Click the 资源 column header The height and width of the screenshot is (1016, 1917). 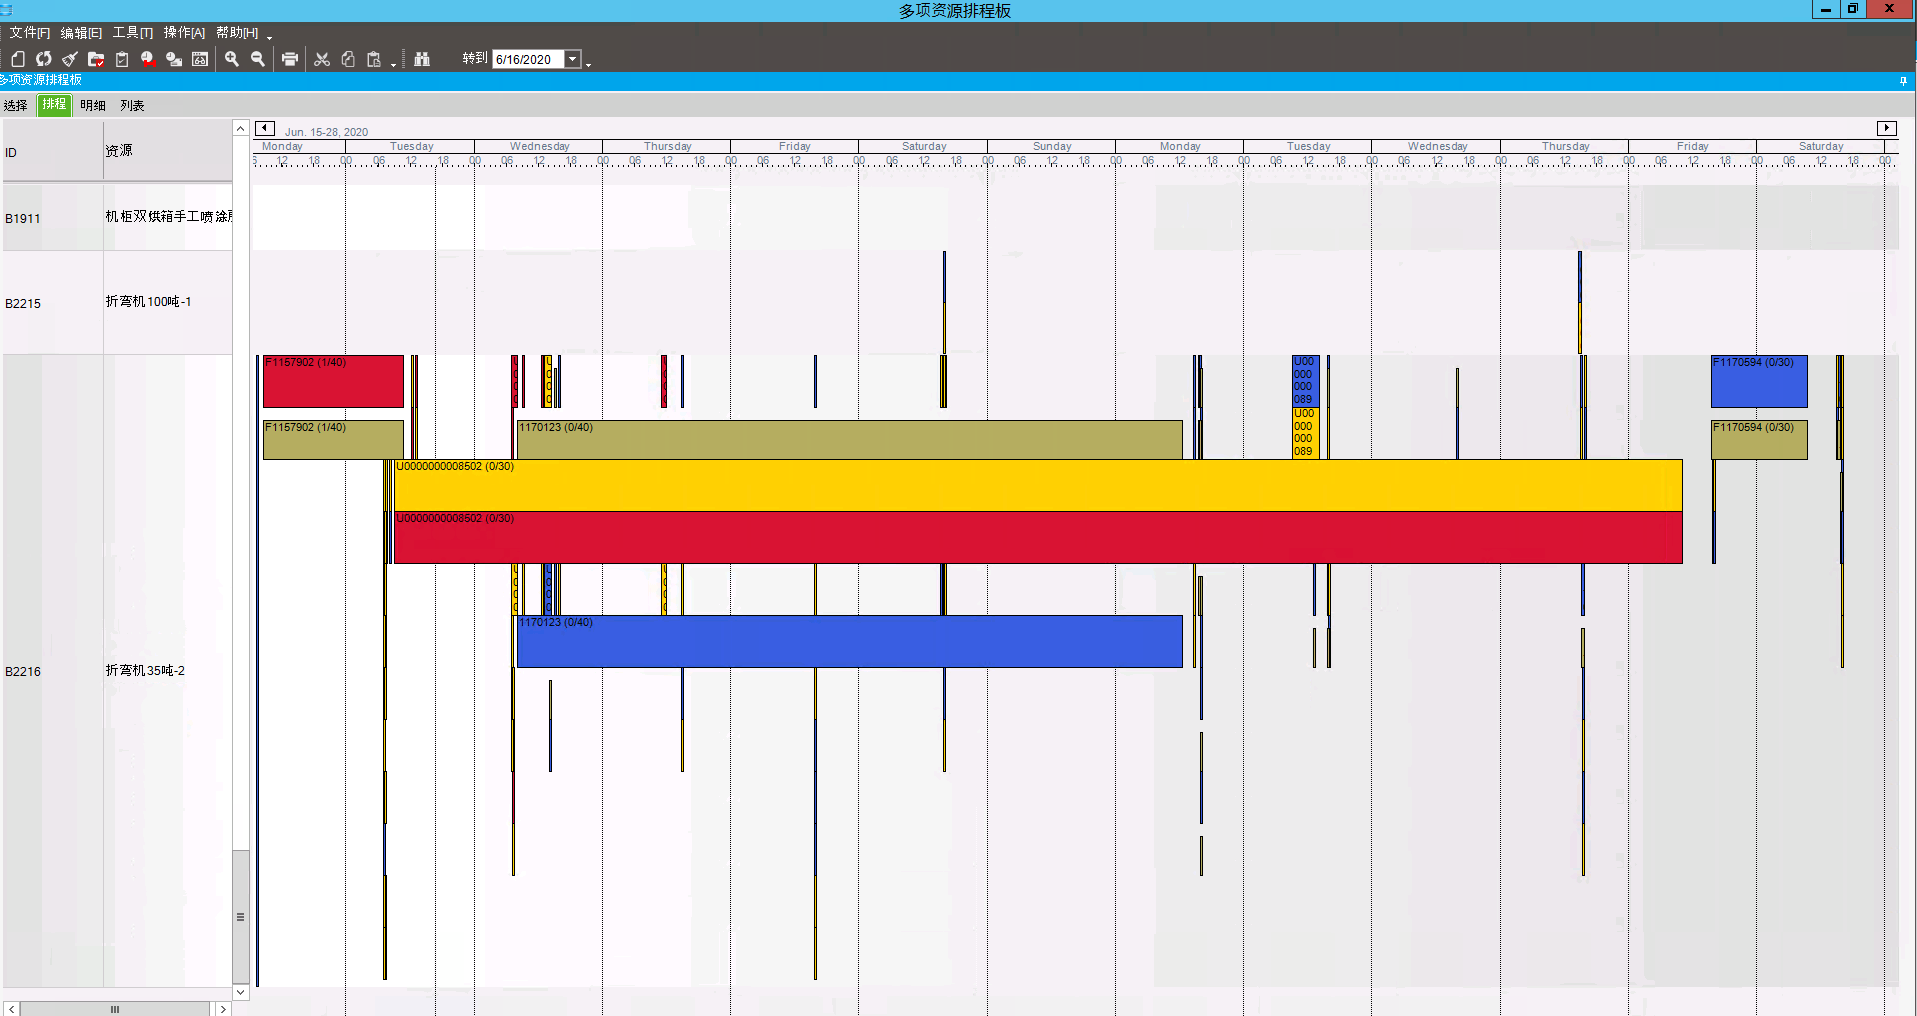pyautogui.click(x=168, y=151)
